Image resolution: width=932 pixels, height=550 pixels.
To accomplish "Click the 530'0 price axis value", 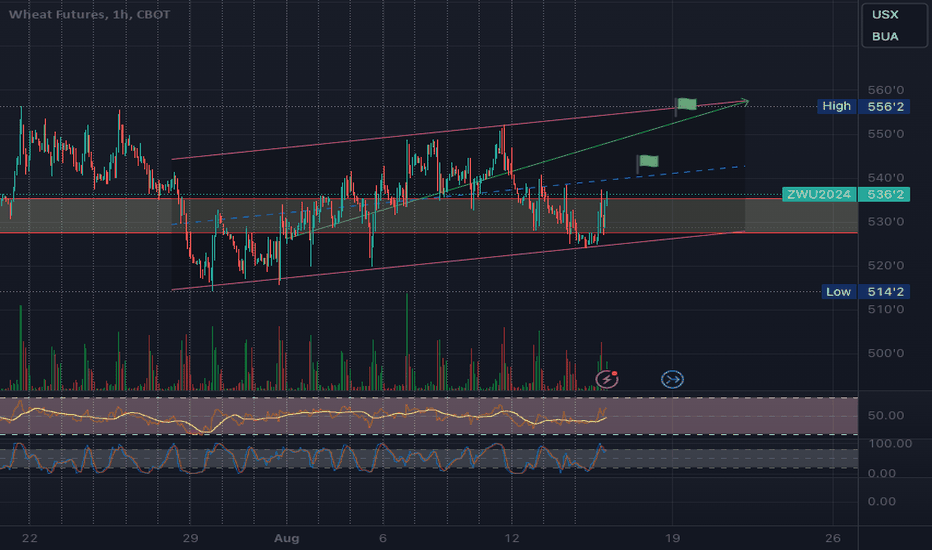I will [886, 222].
